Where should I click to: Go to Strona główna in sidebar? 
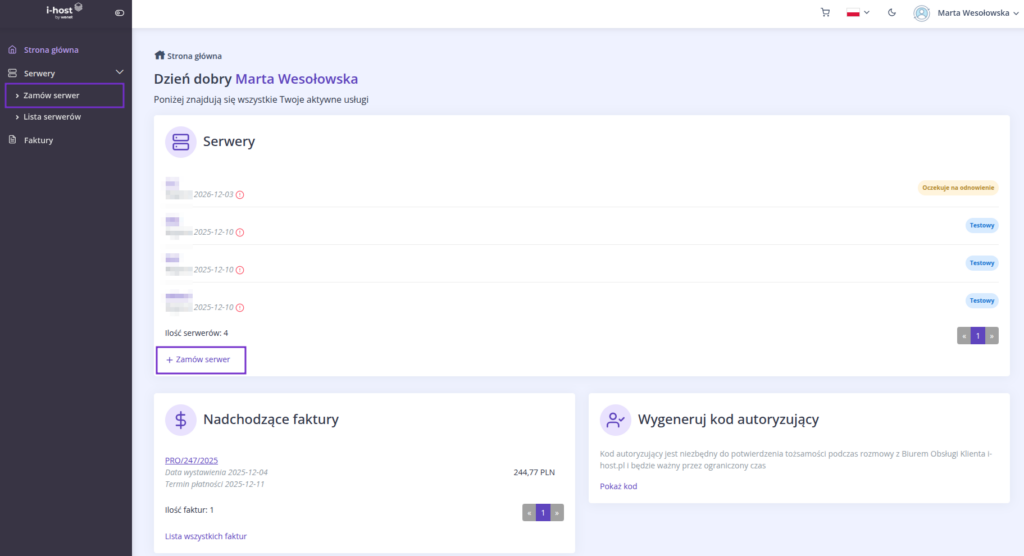pos(51,49)
